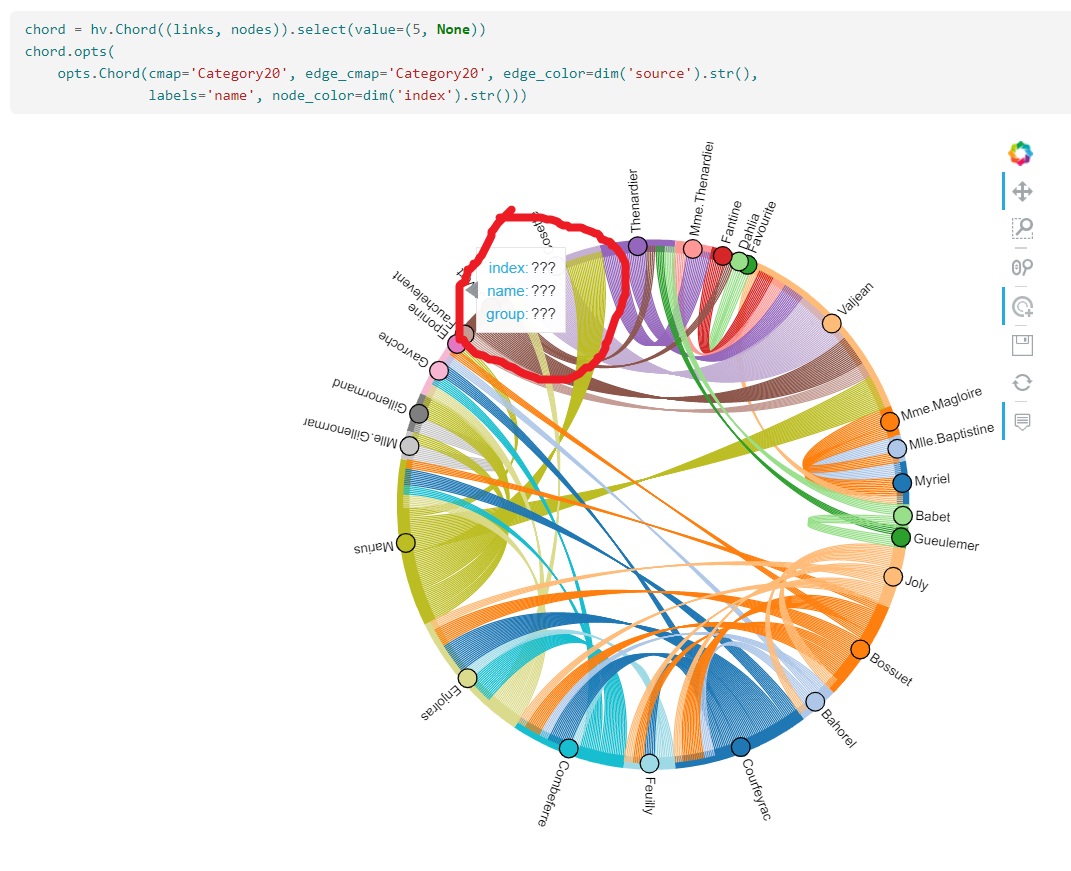This screenshot has height=871, width=1071.
Task: Select the Bossuet node on the circle
Action: tap(859, 649)
